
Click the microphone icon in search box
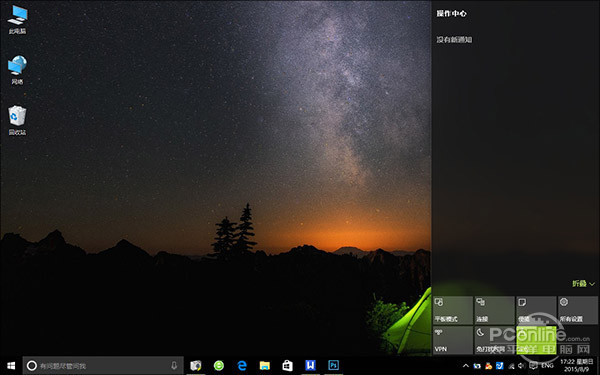tap(174, 366)
